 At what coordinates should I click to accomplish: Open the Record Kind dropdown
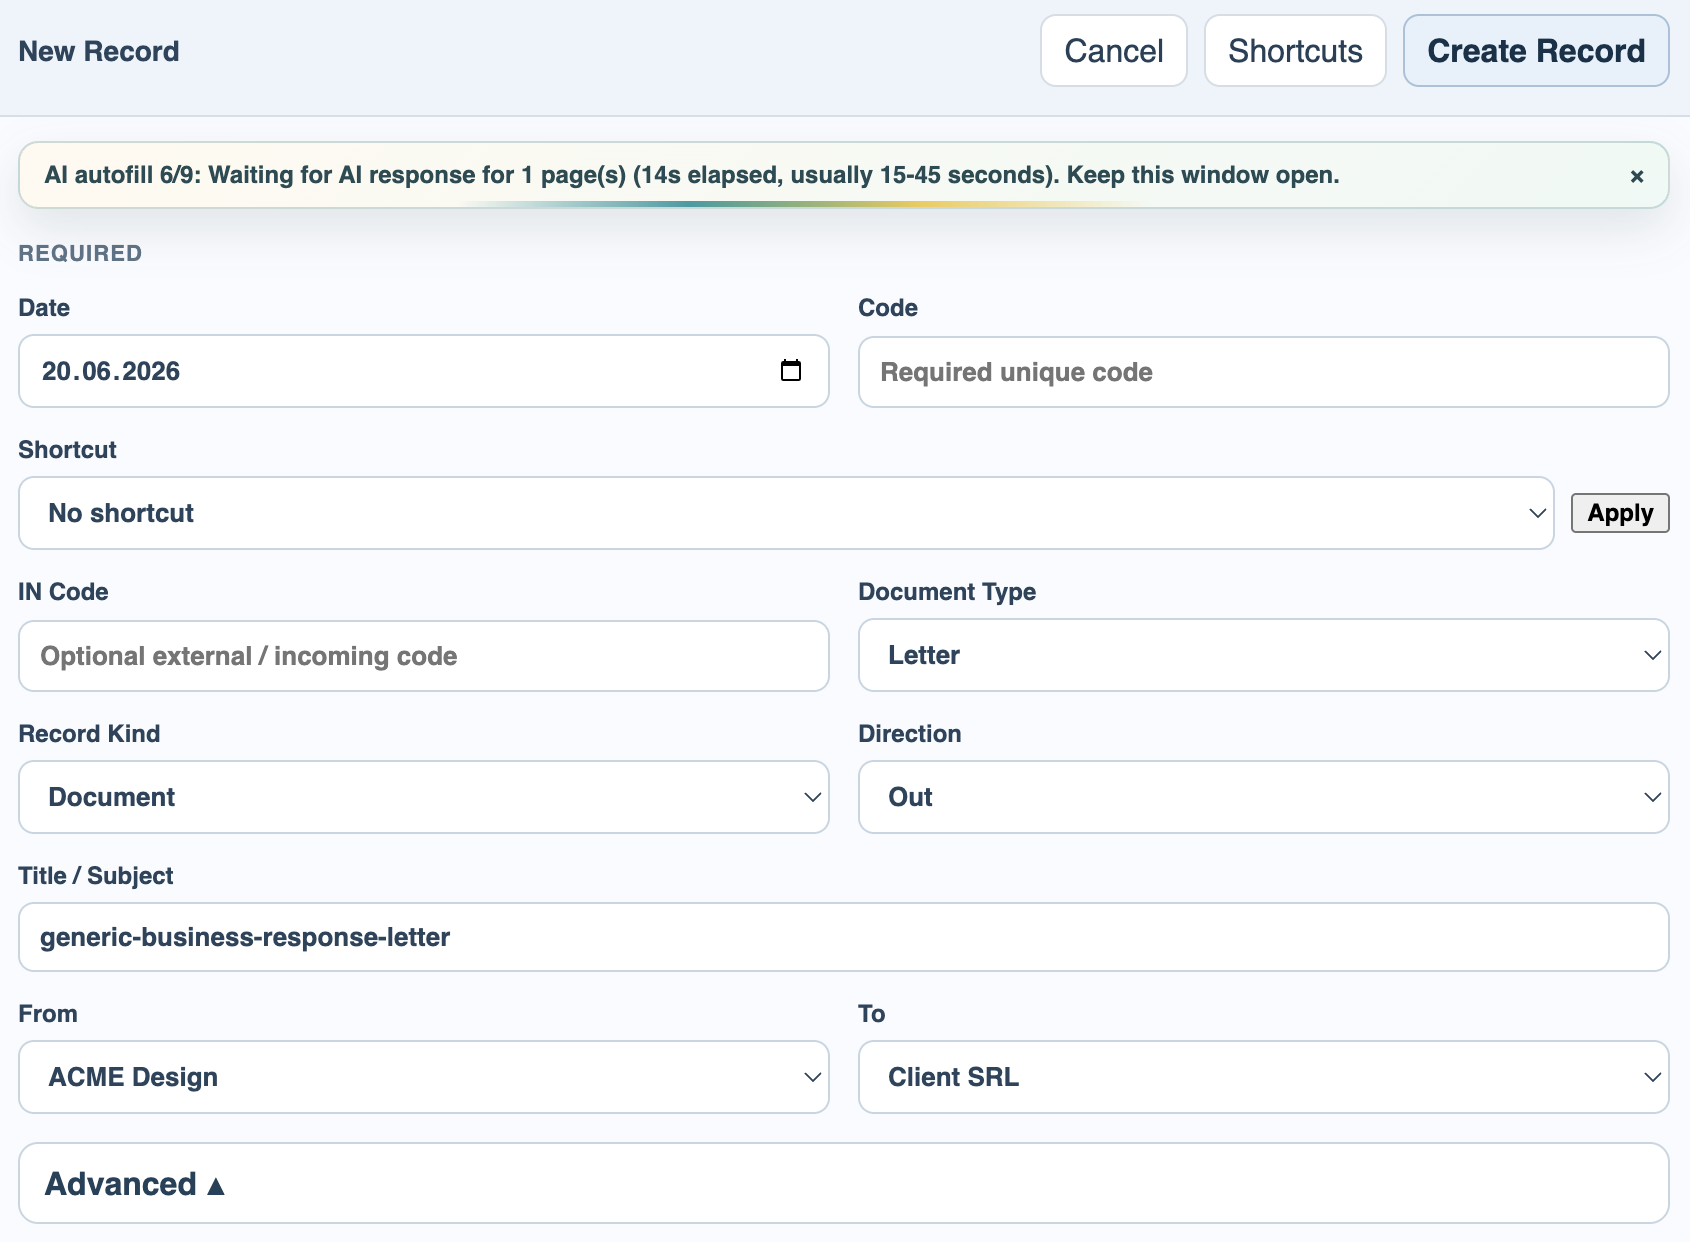pyautogui.click(x=424, y=797)
